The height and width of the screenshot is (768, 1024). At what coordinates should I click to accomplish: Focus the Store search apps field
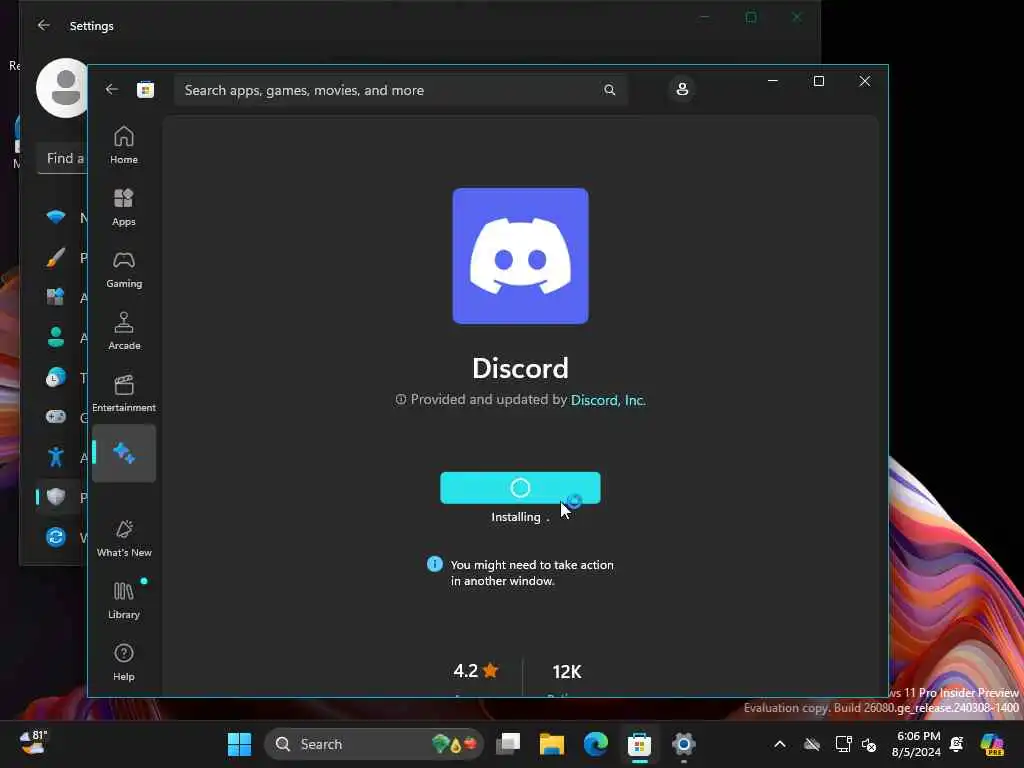point(401,90)
